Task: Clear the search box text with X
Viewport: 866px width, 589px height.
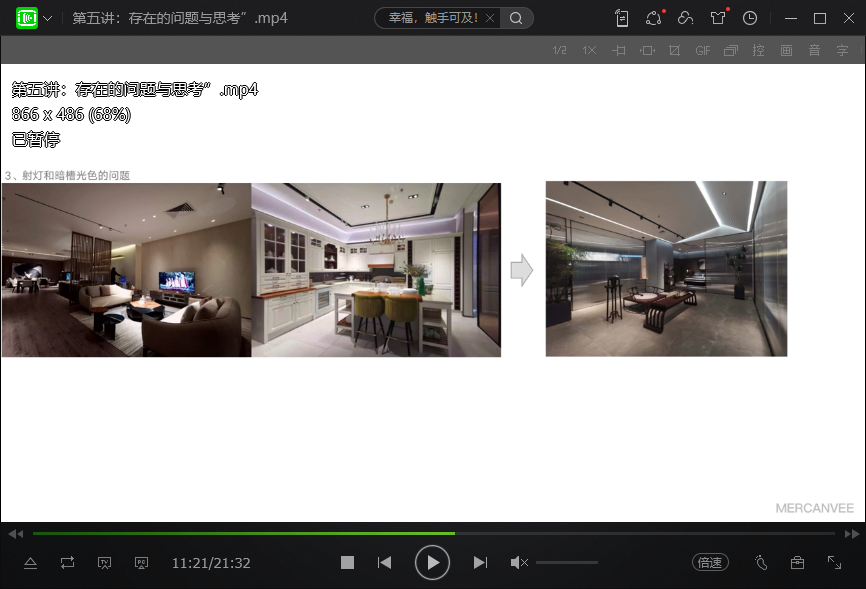Action: [x=490, y=18]
